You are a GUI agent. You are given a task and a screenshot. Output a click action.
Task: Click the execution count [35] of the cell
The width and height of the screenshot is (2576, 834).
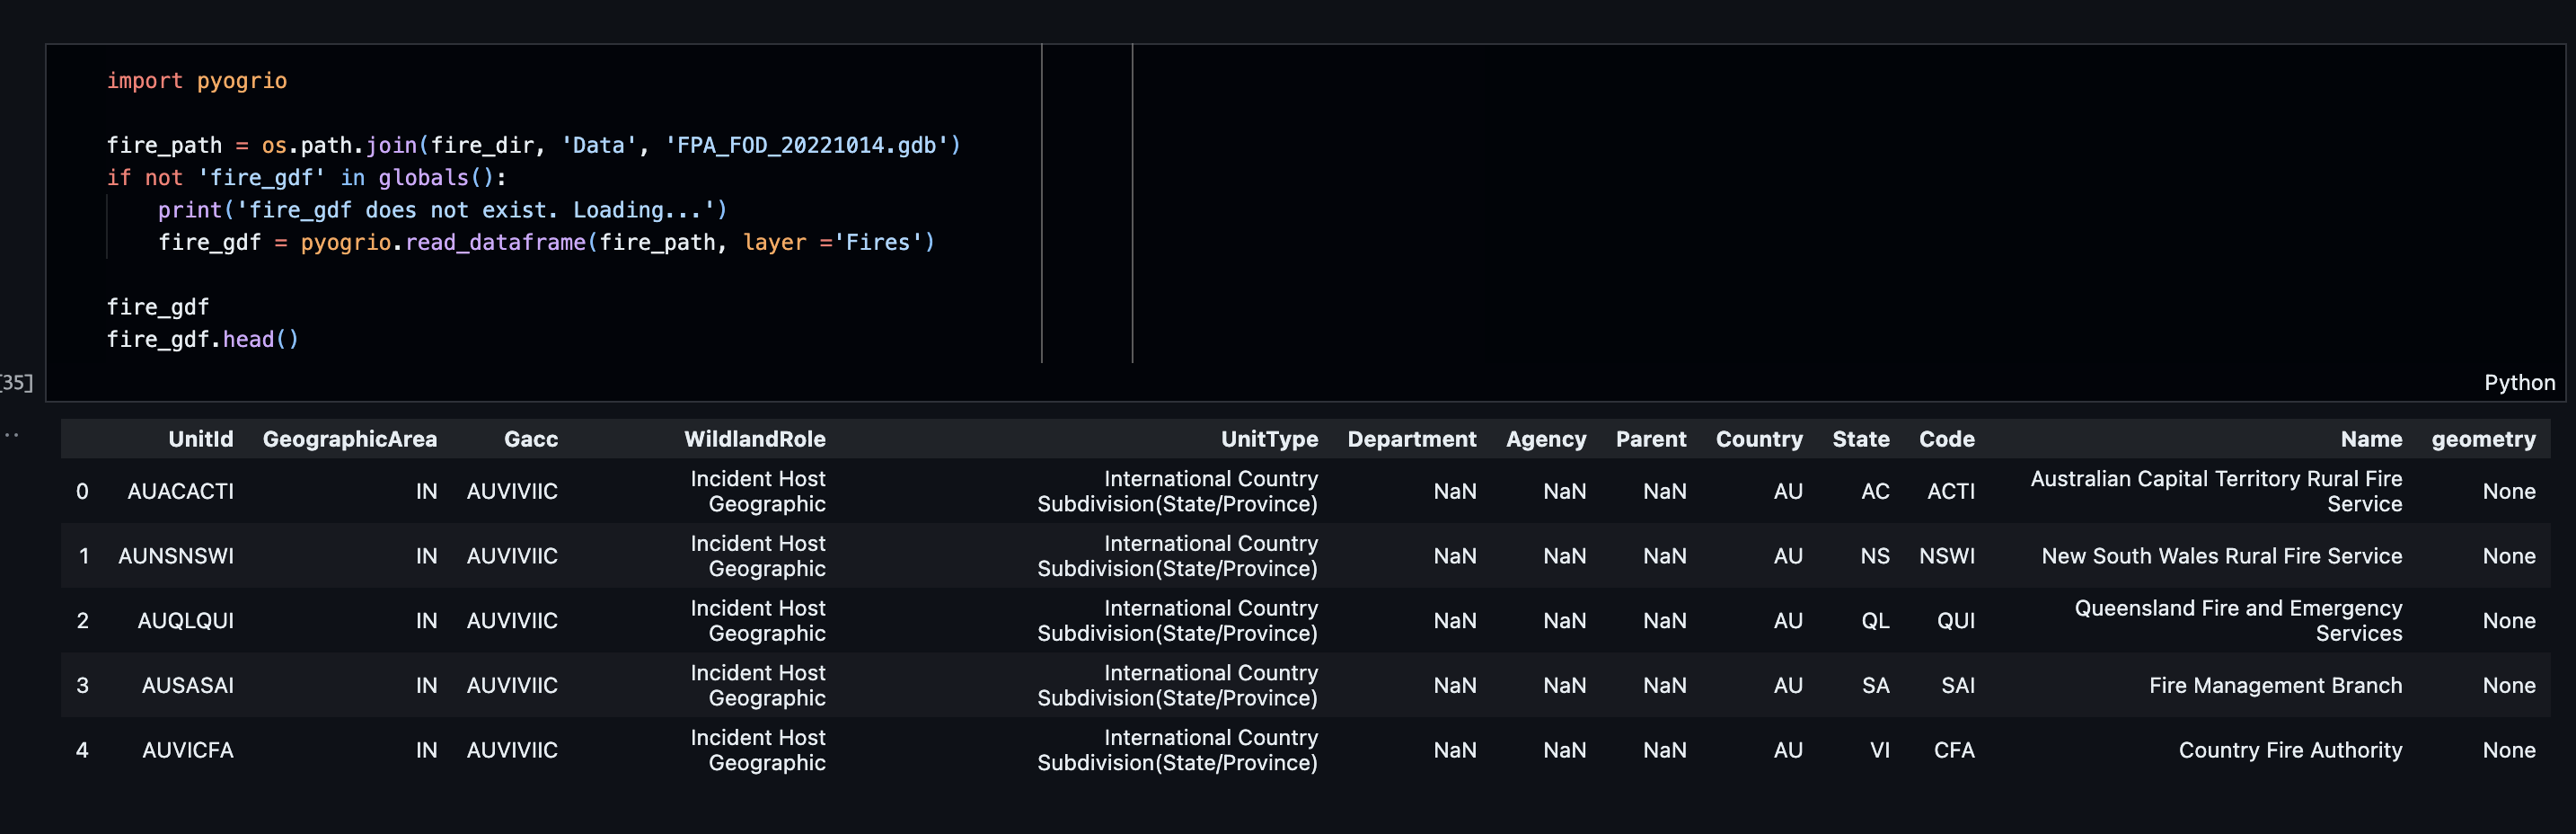(16, 381)
